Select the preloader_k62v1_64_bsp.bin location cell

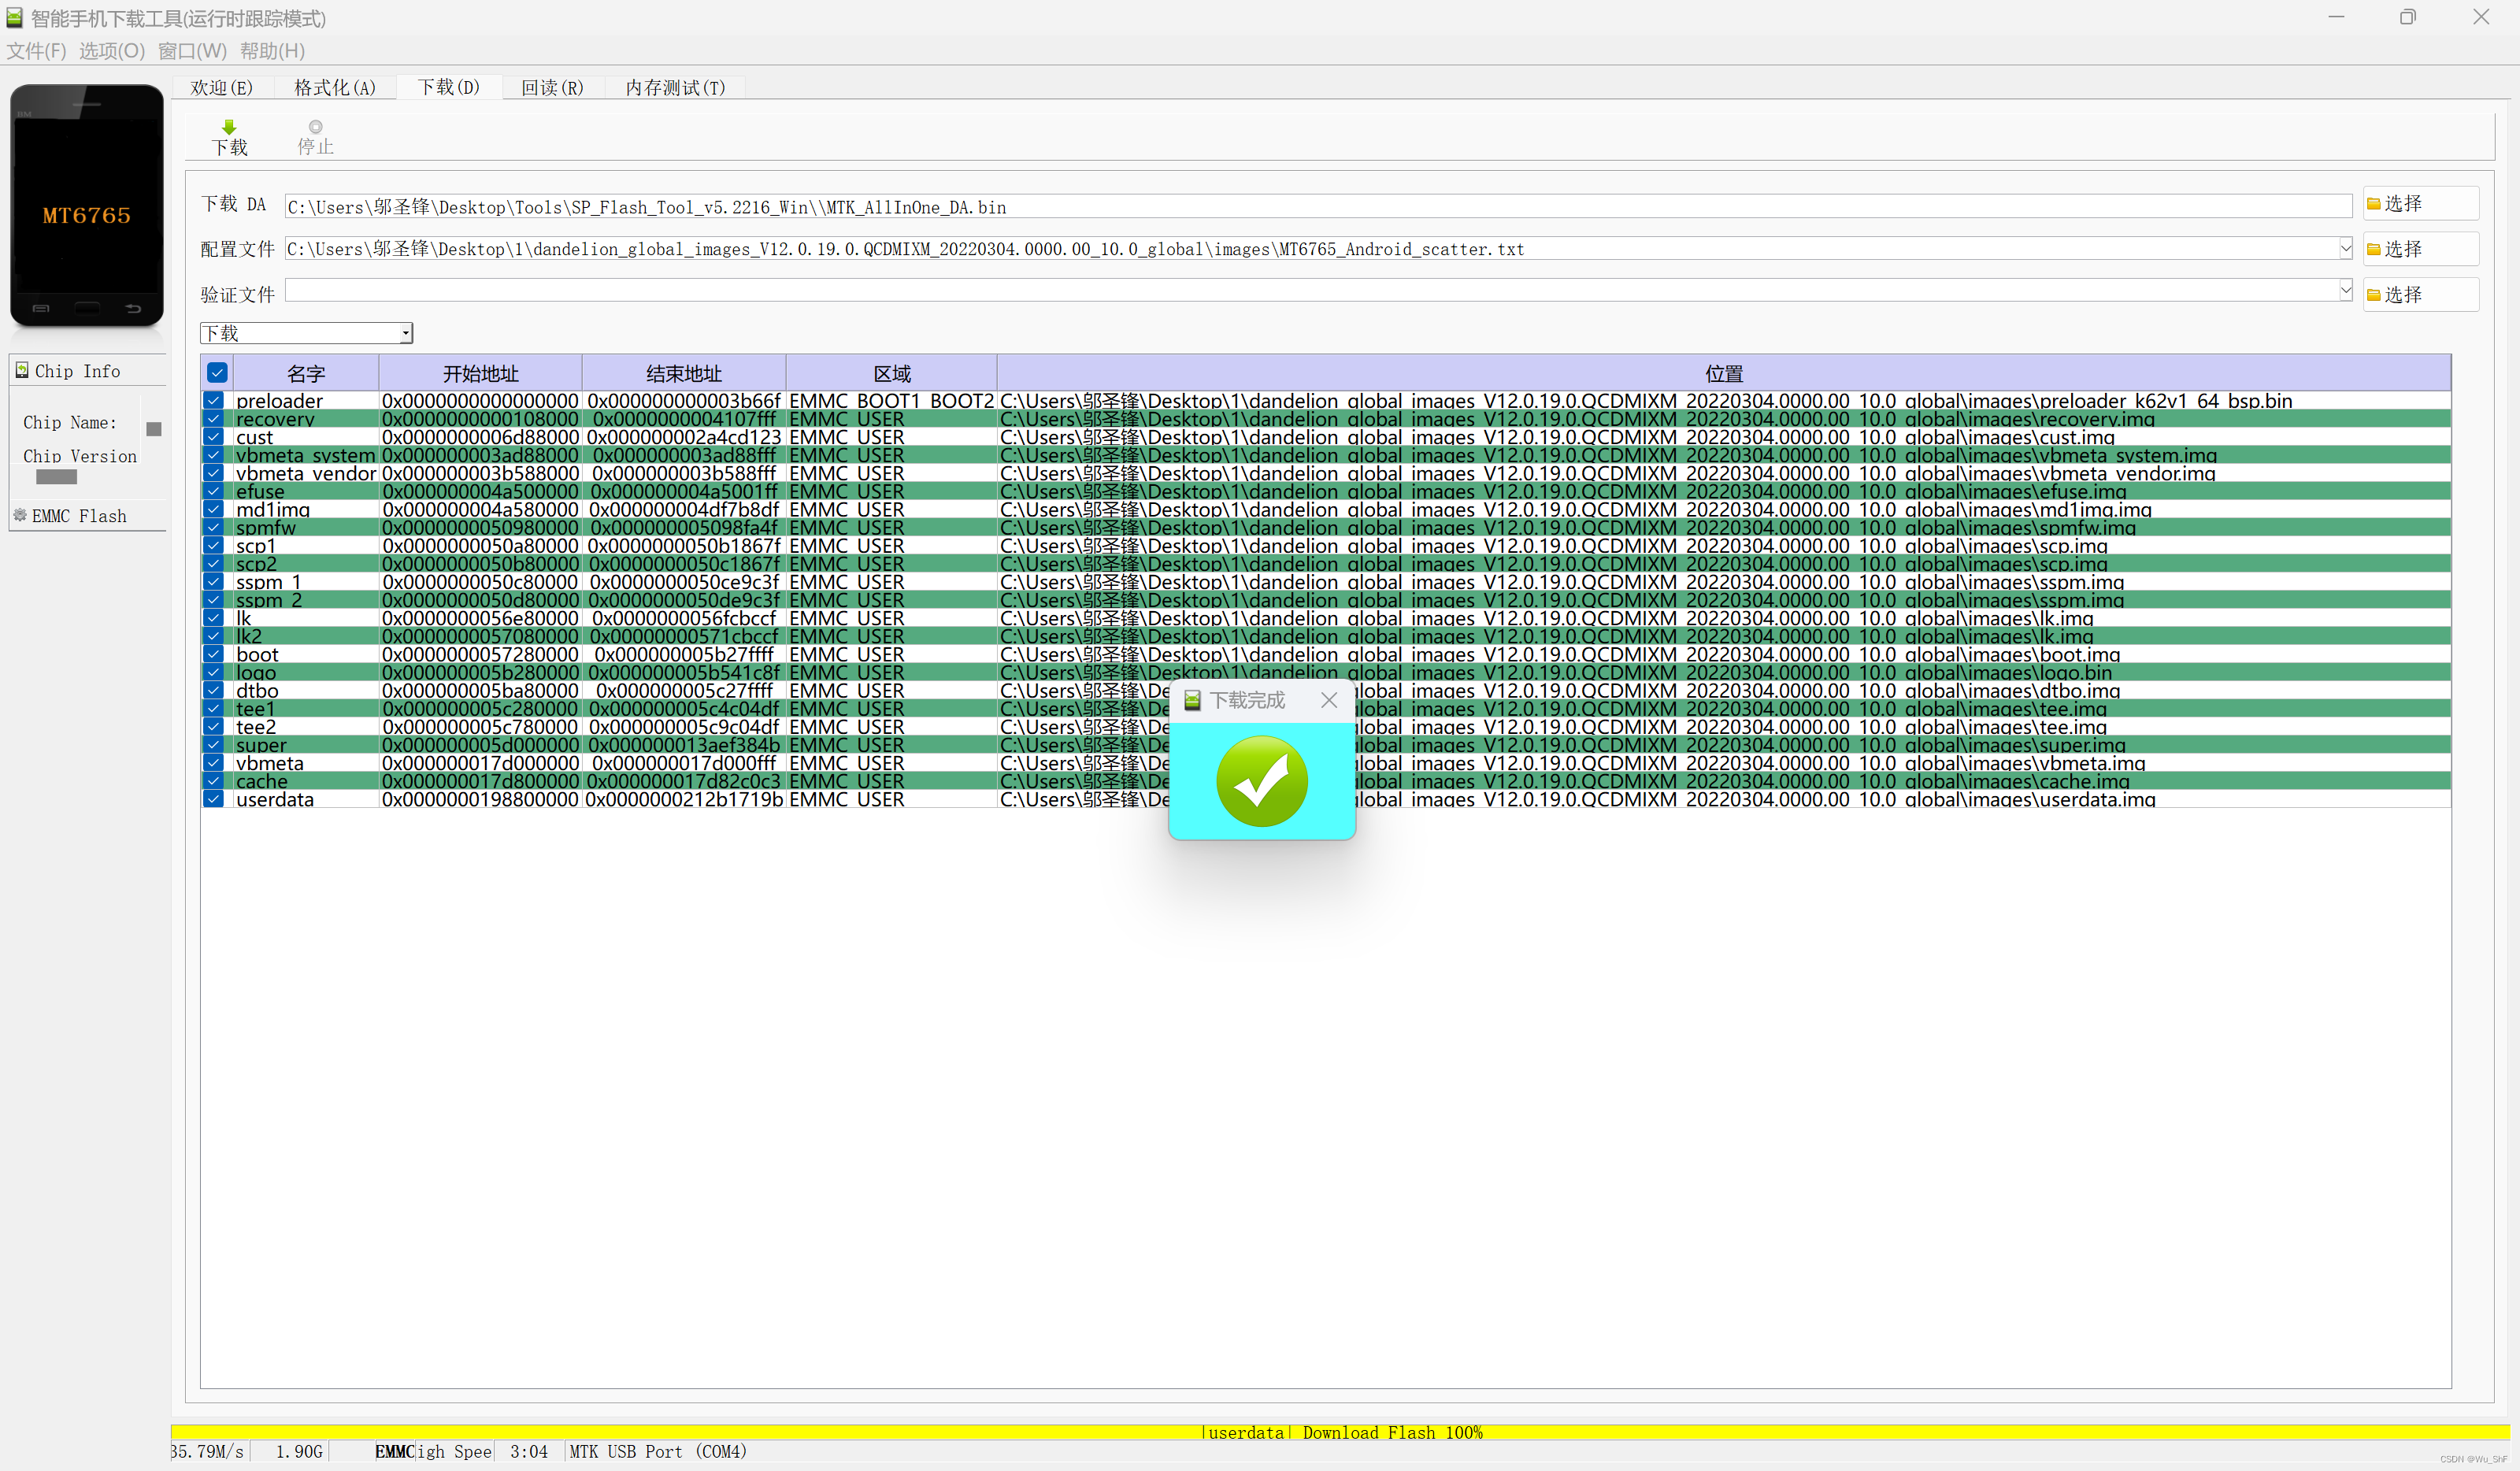coord(1723,400)
